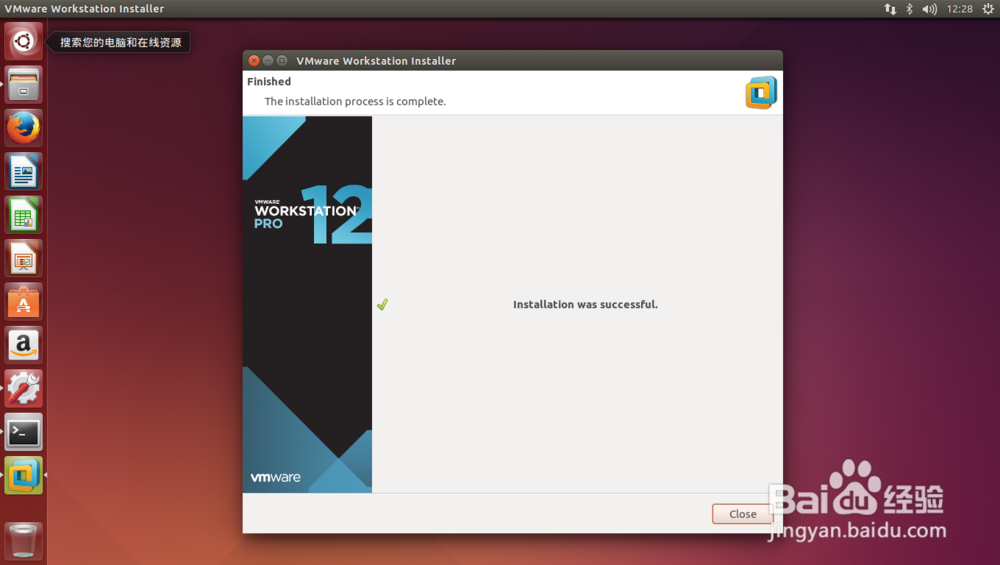Open LibreOffice Writer from launcher

point(24,172)
